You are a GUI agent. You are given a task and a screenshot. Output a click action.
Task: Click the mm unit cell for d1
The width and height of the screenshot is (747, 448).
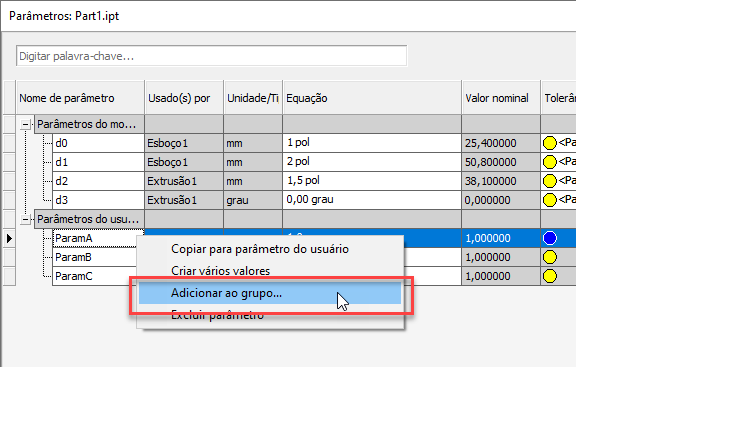pyautogui.click(x=253, y=162)
